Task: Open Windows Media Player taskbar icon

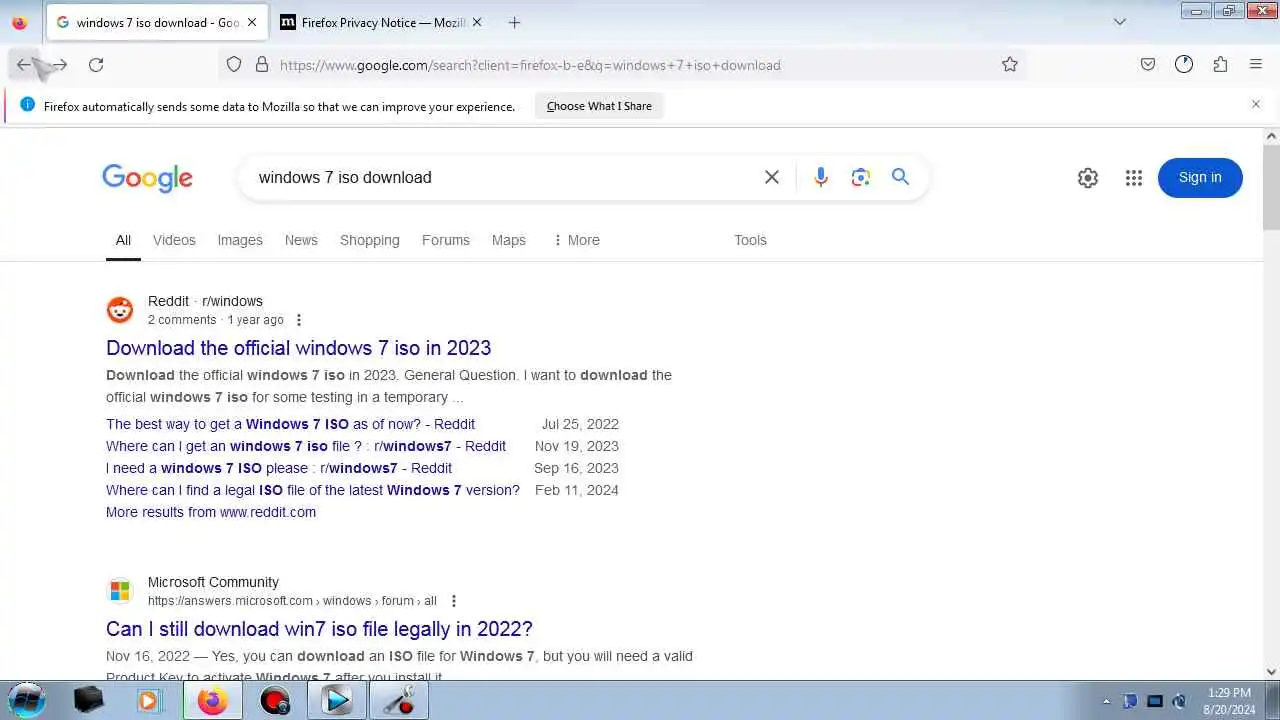Action: click(x=148, y=701)
